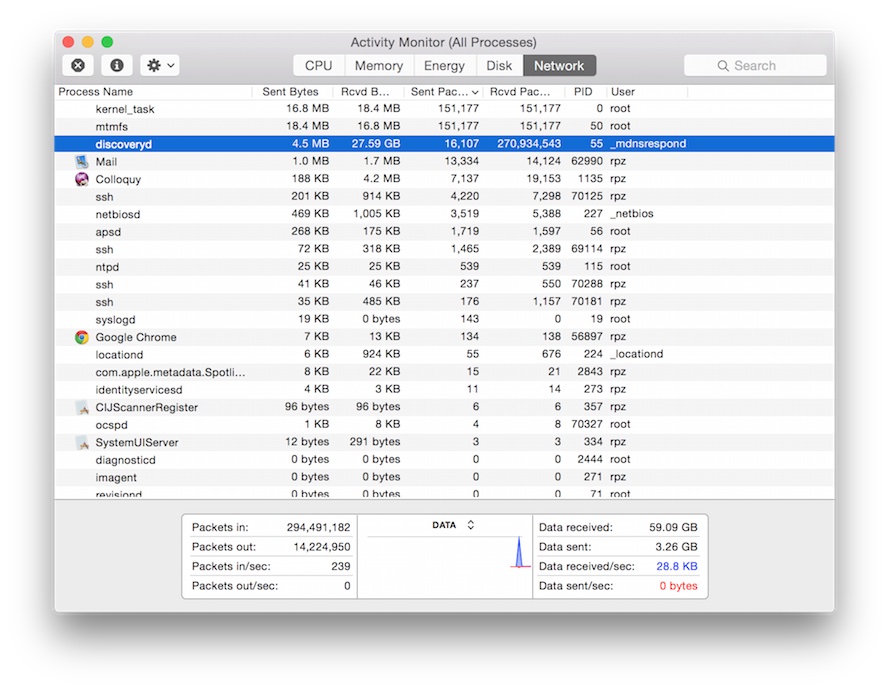Click the SystemUIServer process icon

(x=82, y=442)
